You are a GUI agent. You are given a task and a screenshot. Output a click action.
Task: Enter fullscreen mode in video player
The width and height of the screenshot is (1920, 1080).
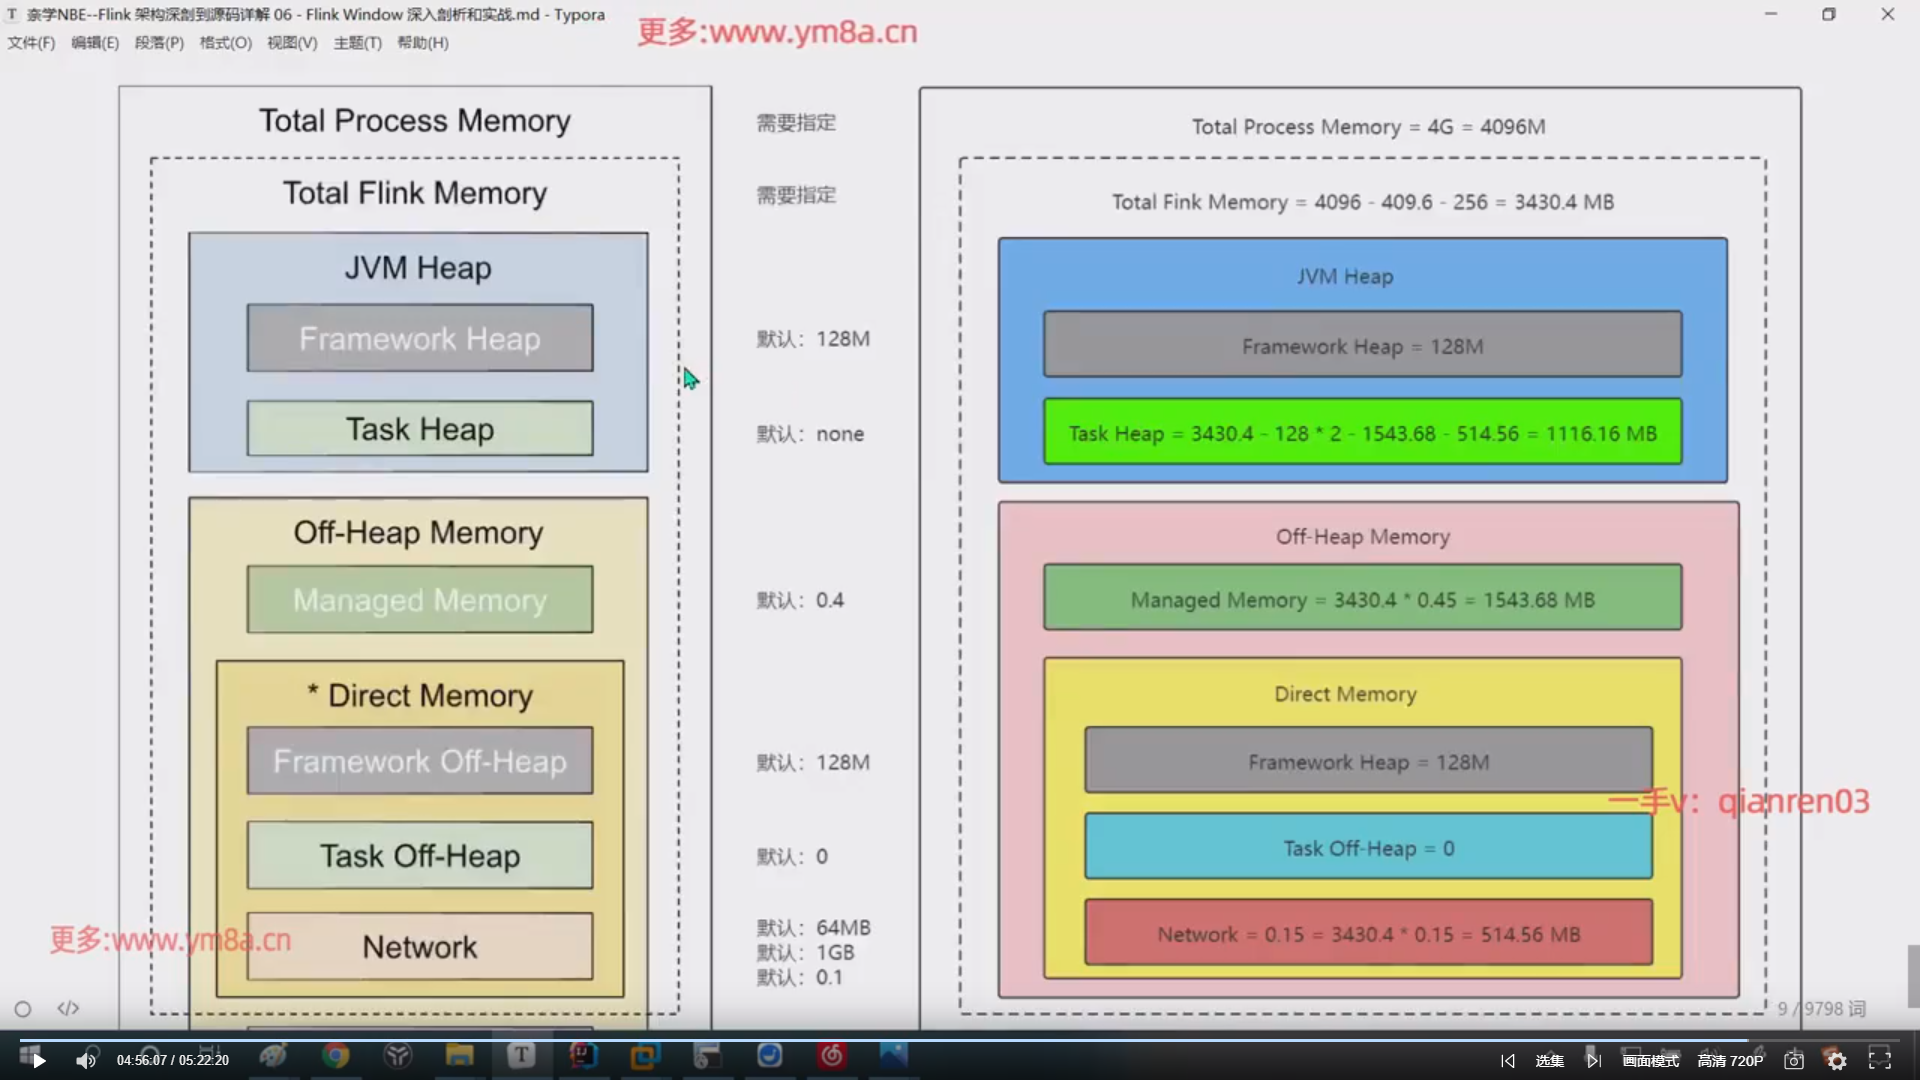(x=1880, y=1060)
